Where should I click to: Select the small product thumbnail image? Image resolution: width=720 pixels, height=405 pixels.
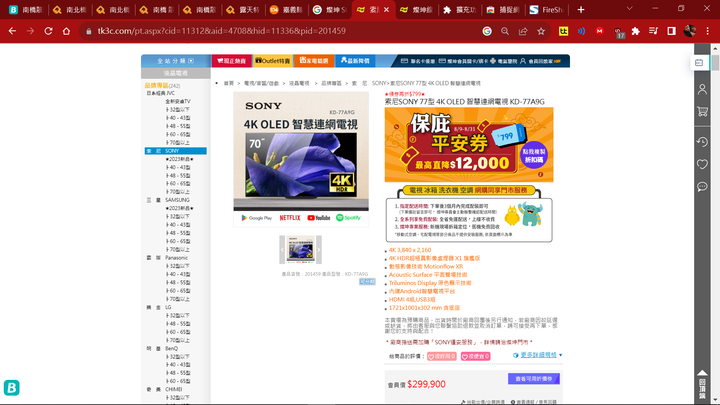pos(300,249)
